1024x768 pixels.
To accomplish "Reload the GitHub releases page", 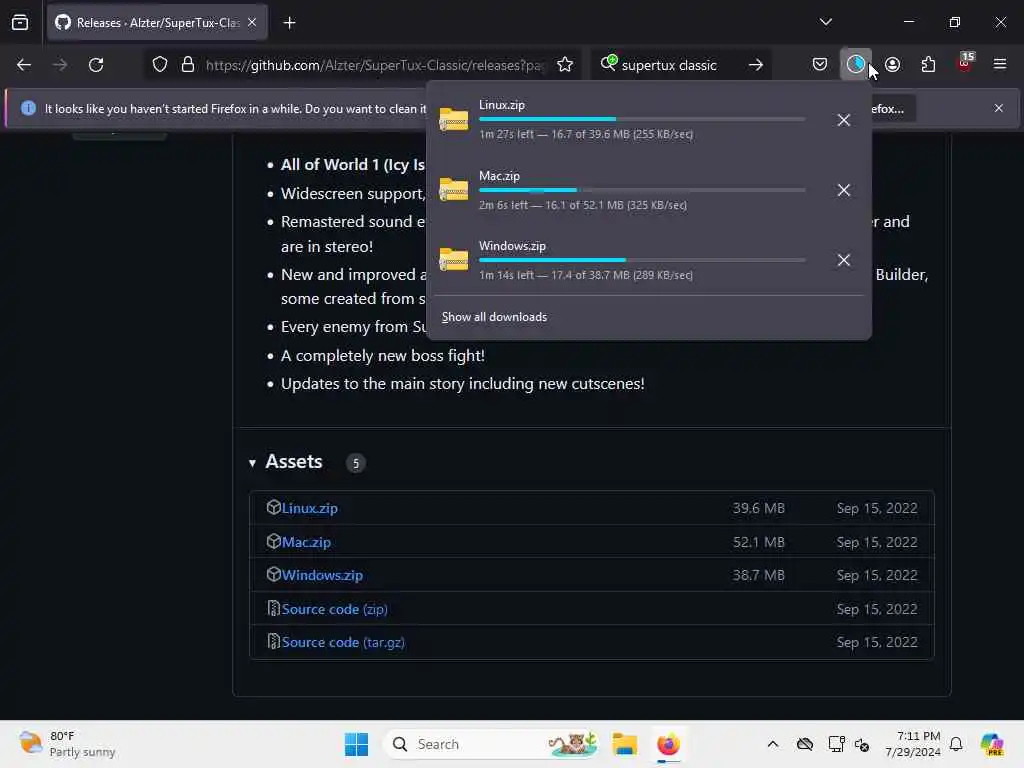I will click(x=96, y=65).
